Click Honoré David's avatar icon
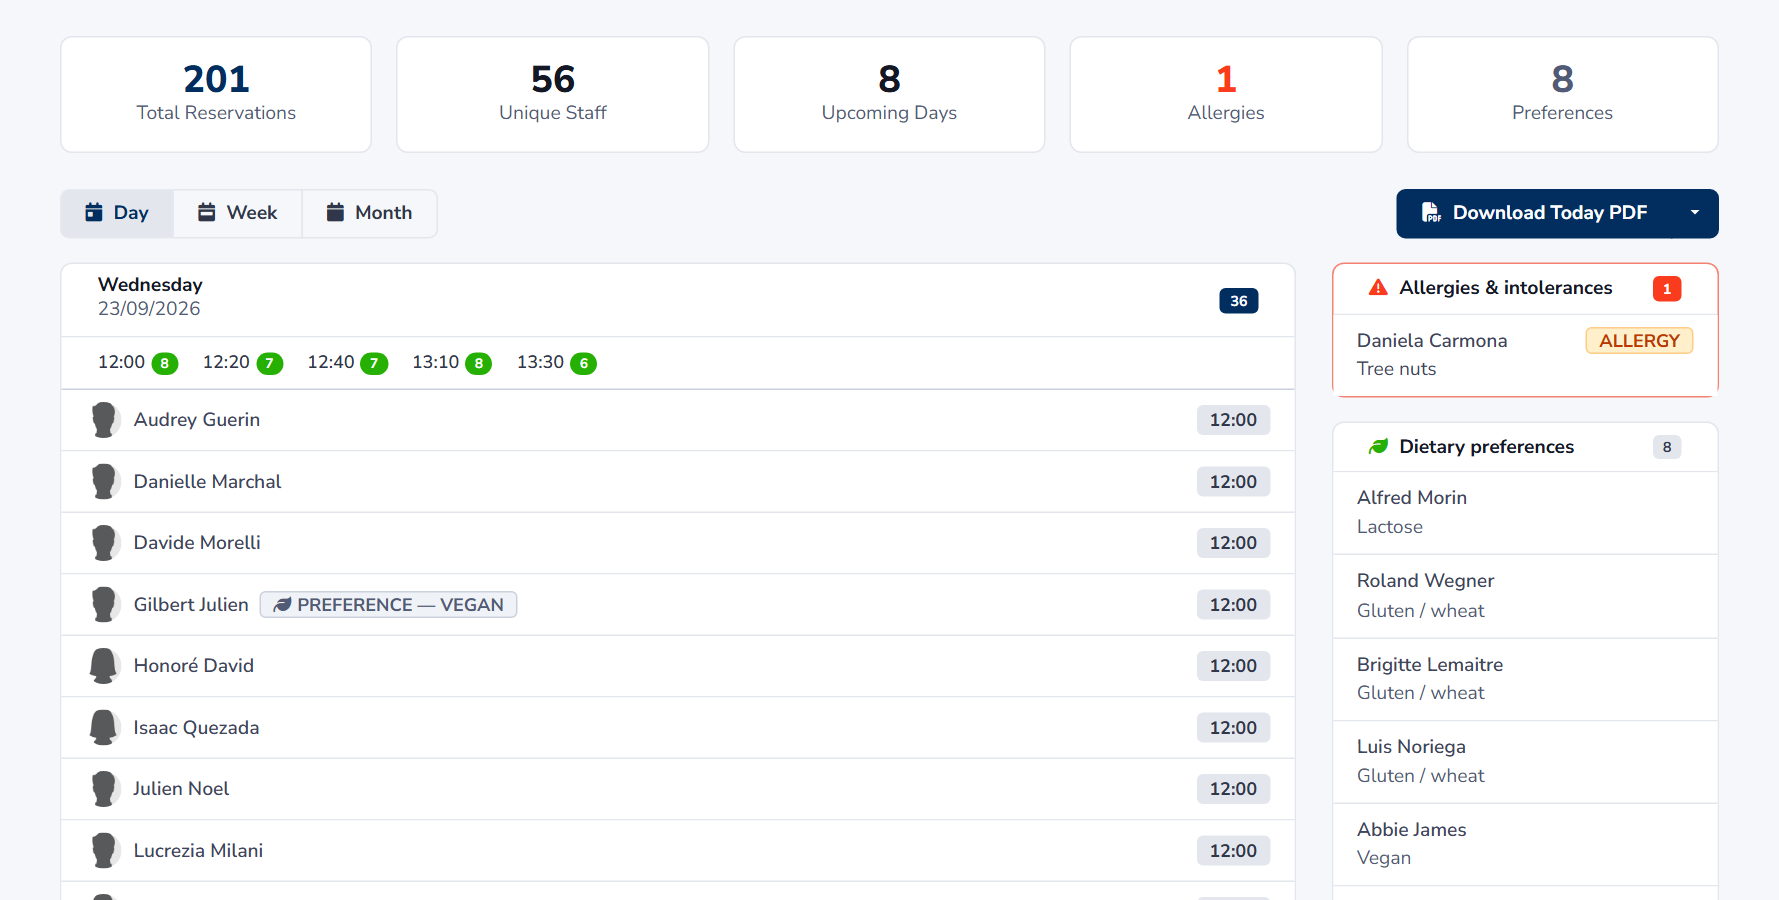 tap(104, 666)
